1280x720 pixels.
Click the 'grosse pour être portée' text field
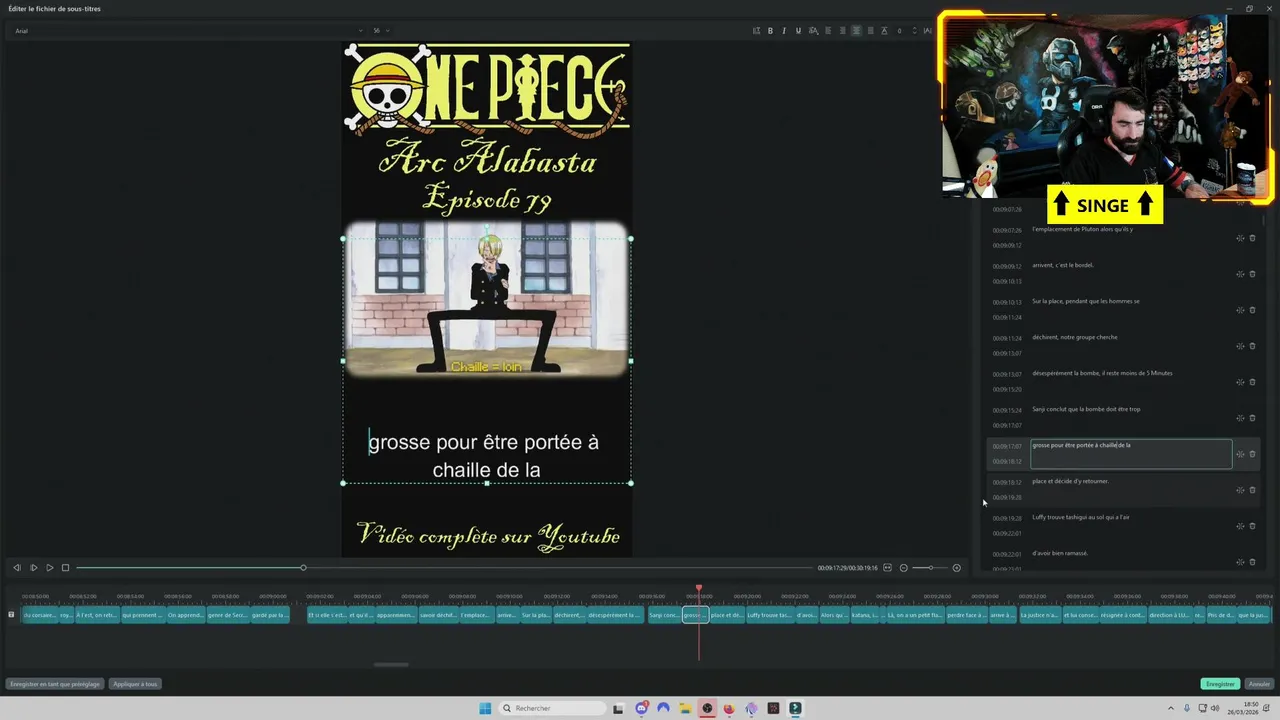1131,454
